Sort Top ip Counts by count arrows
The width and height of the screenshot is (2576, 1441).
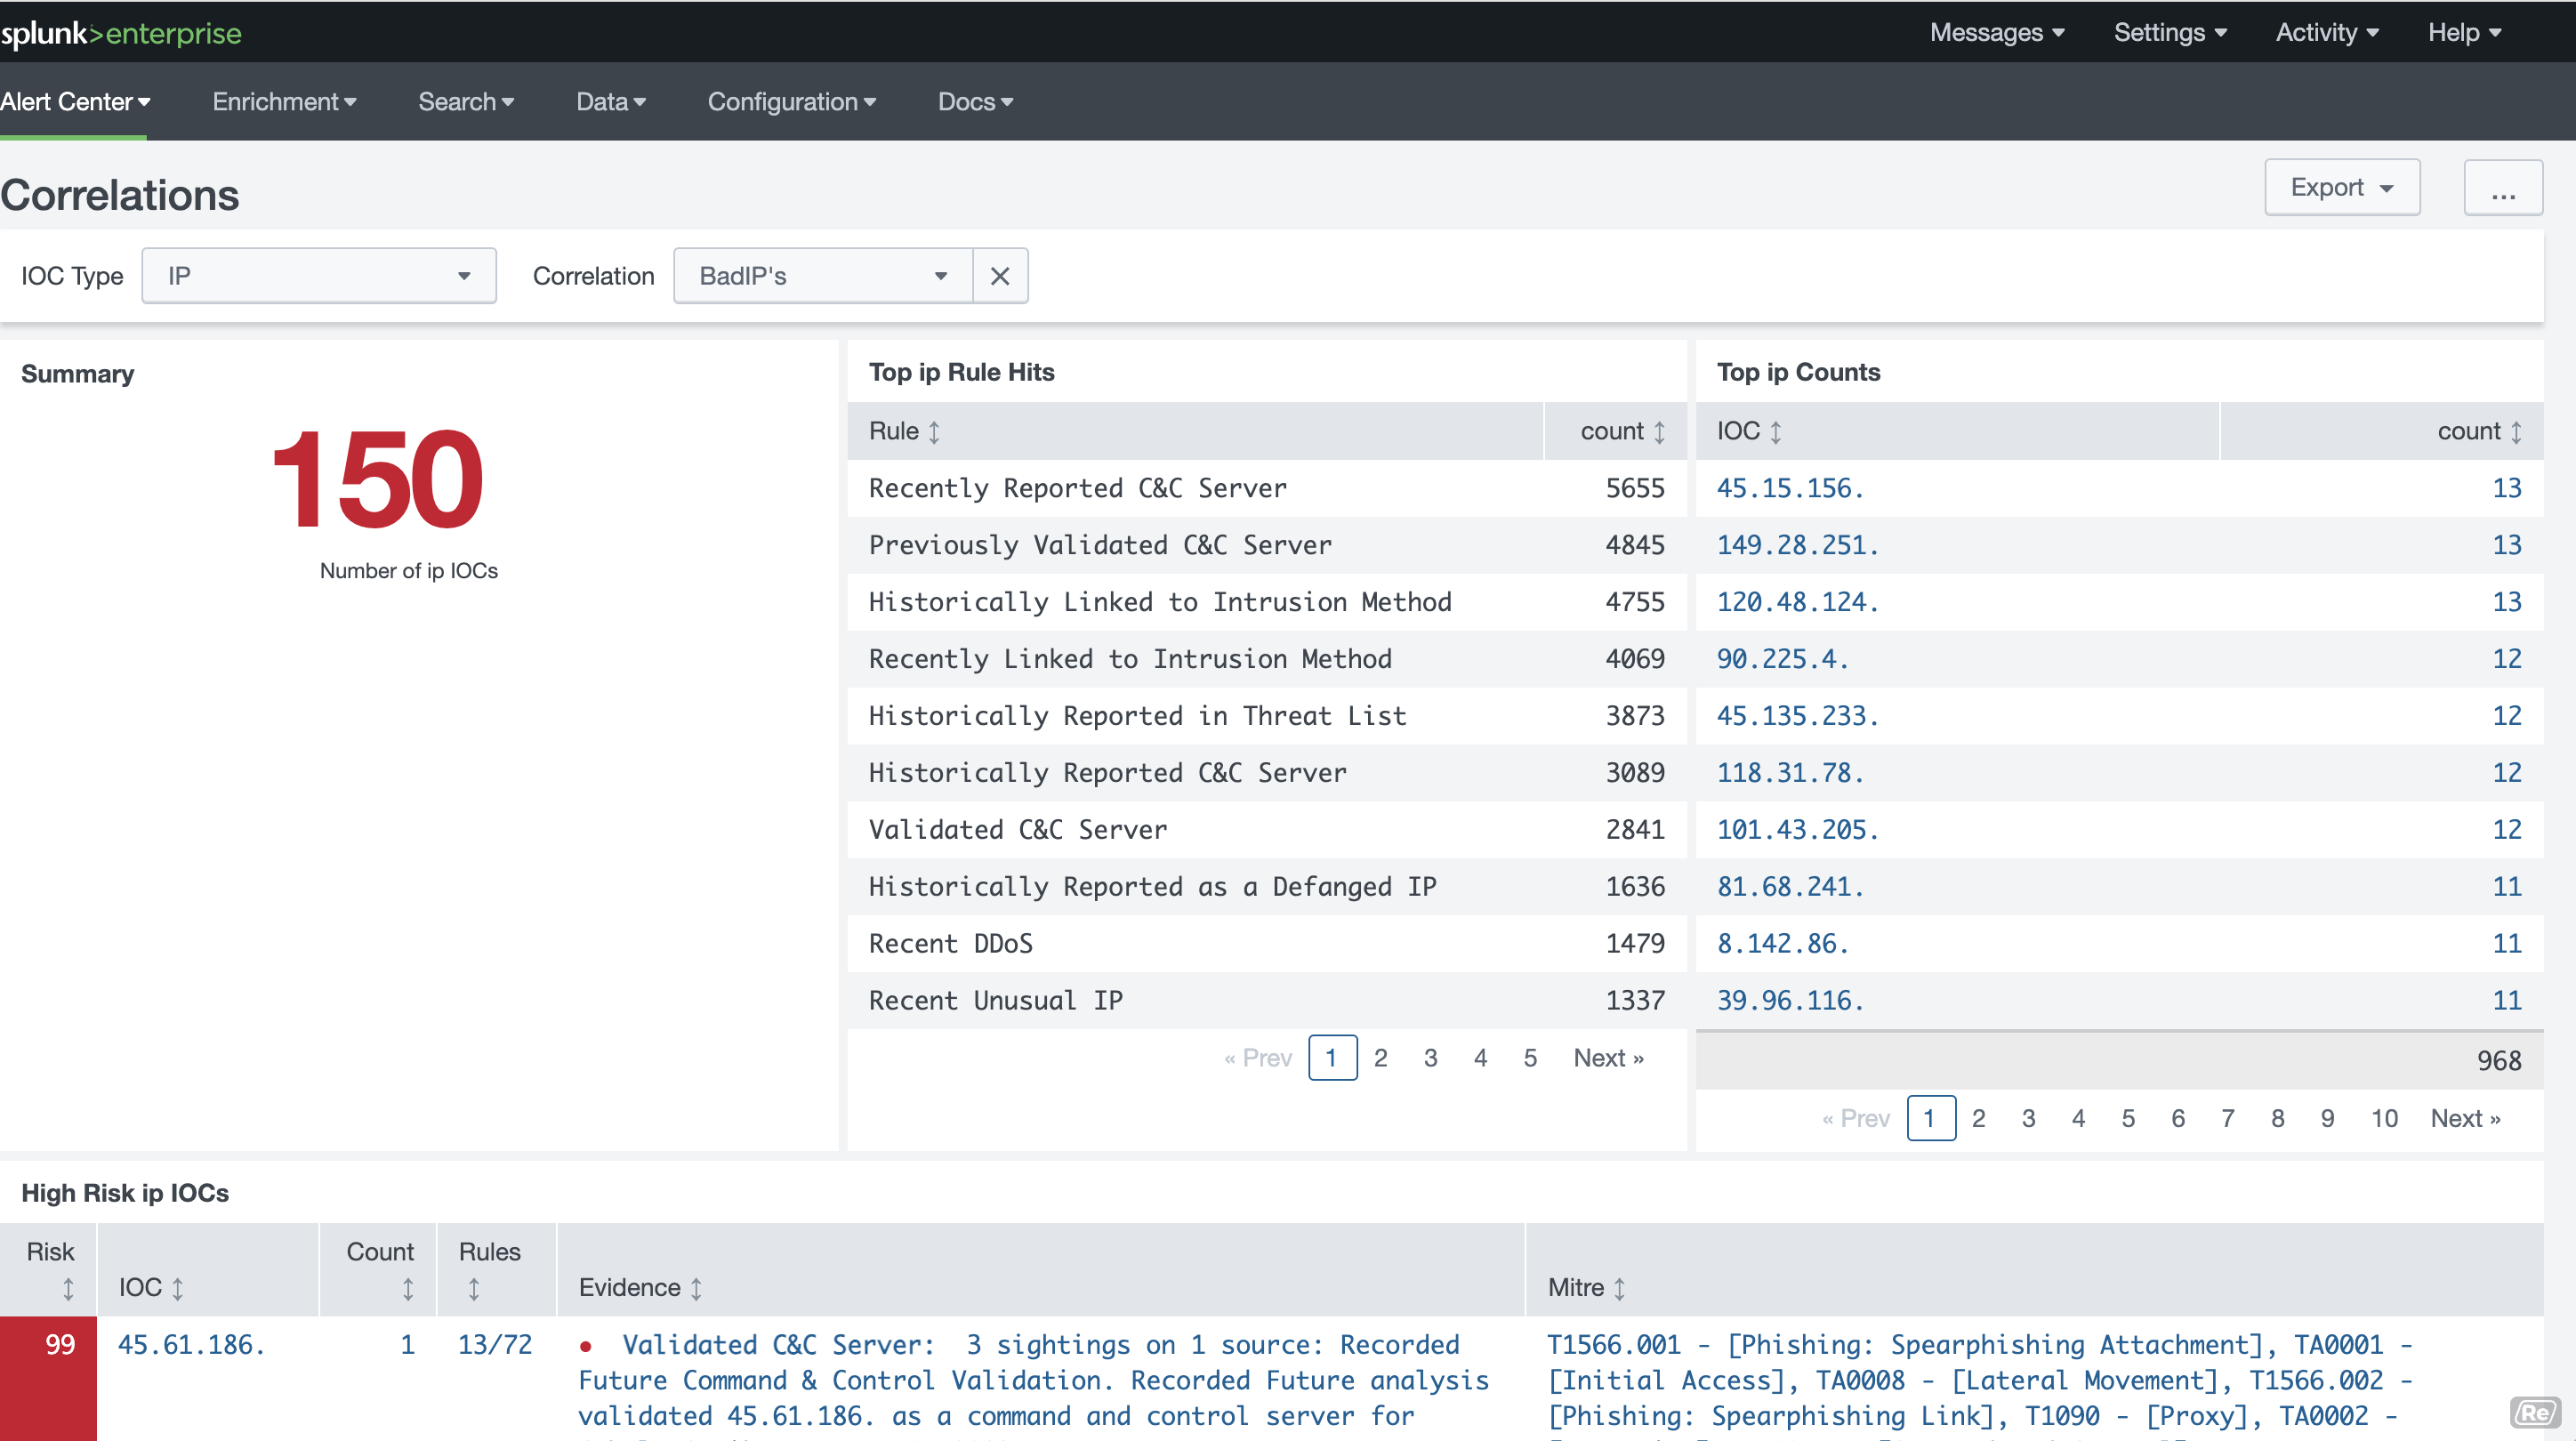click(x=2515, y=432)
